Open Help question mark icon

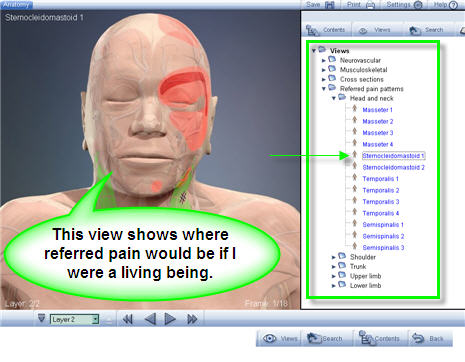(x=453, y=5)
